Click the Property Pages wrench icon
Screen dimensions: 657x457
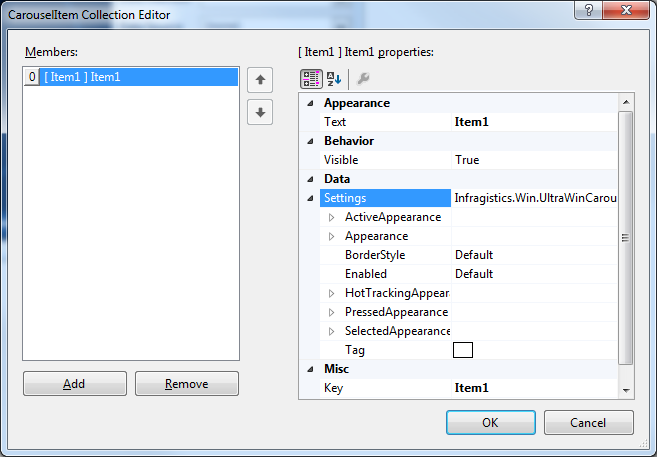pos(363,79)
